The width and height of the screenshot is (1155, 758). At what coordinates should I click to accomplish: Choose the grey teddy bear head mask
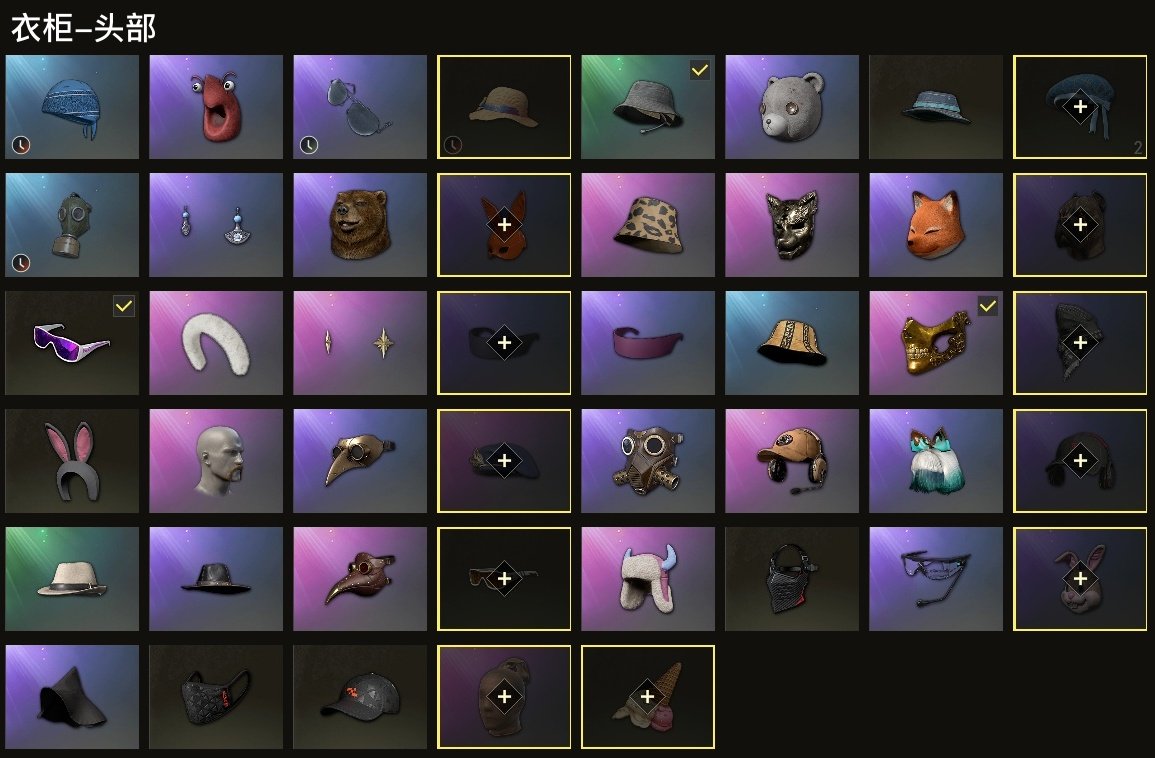click(x=792, y=107)
